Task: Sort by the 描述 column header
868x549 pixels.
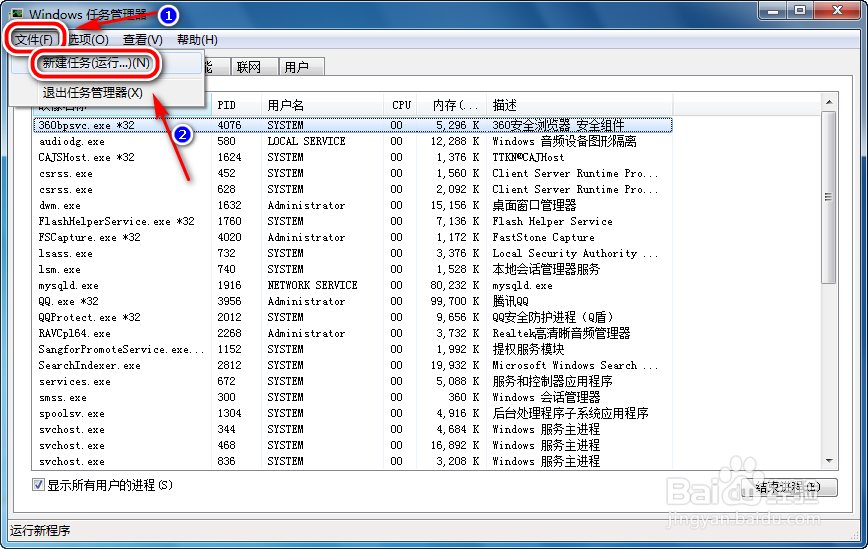Action: pos(580,105)
